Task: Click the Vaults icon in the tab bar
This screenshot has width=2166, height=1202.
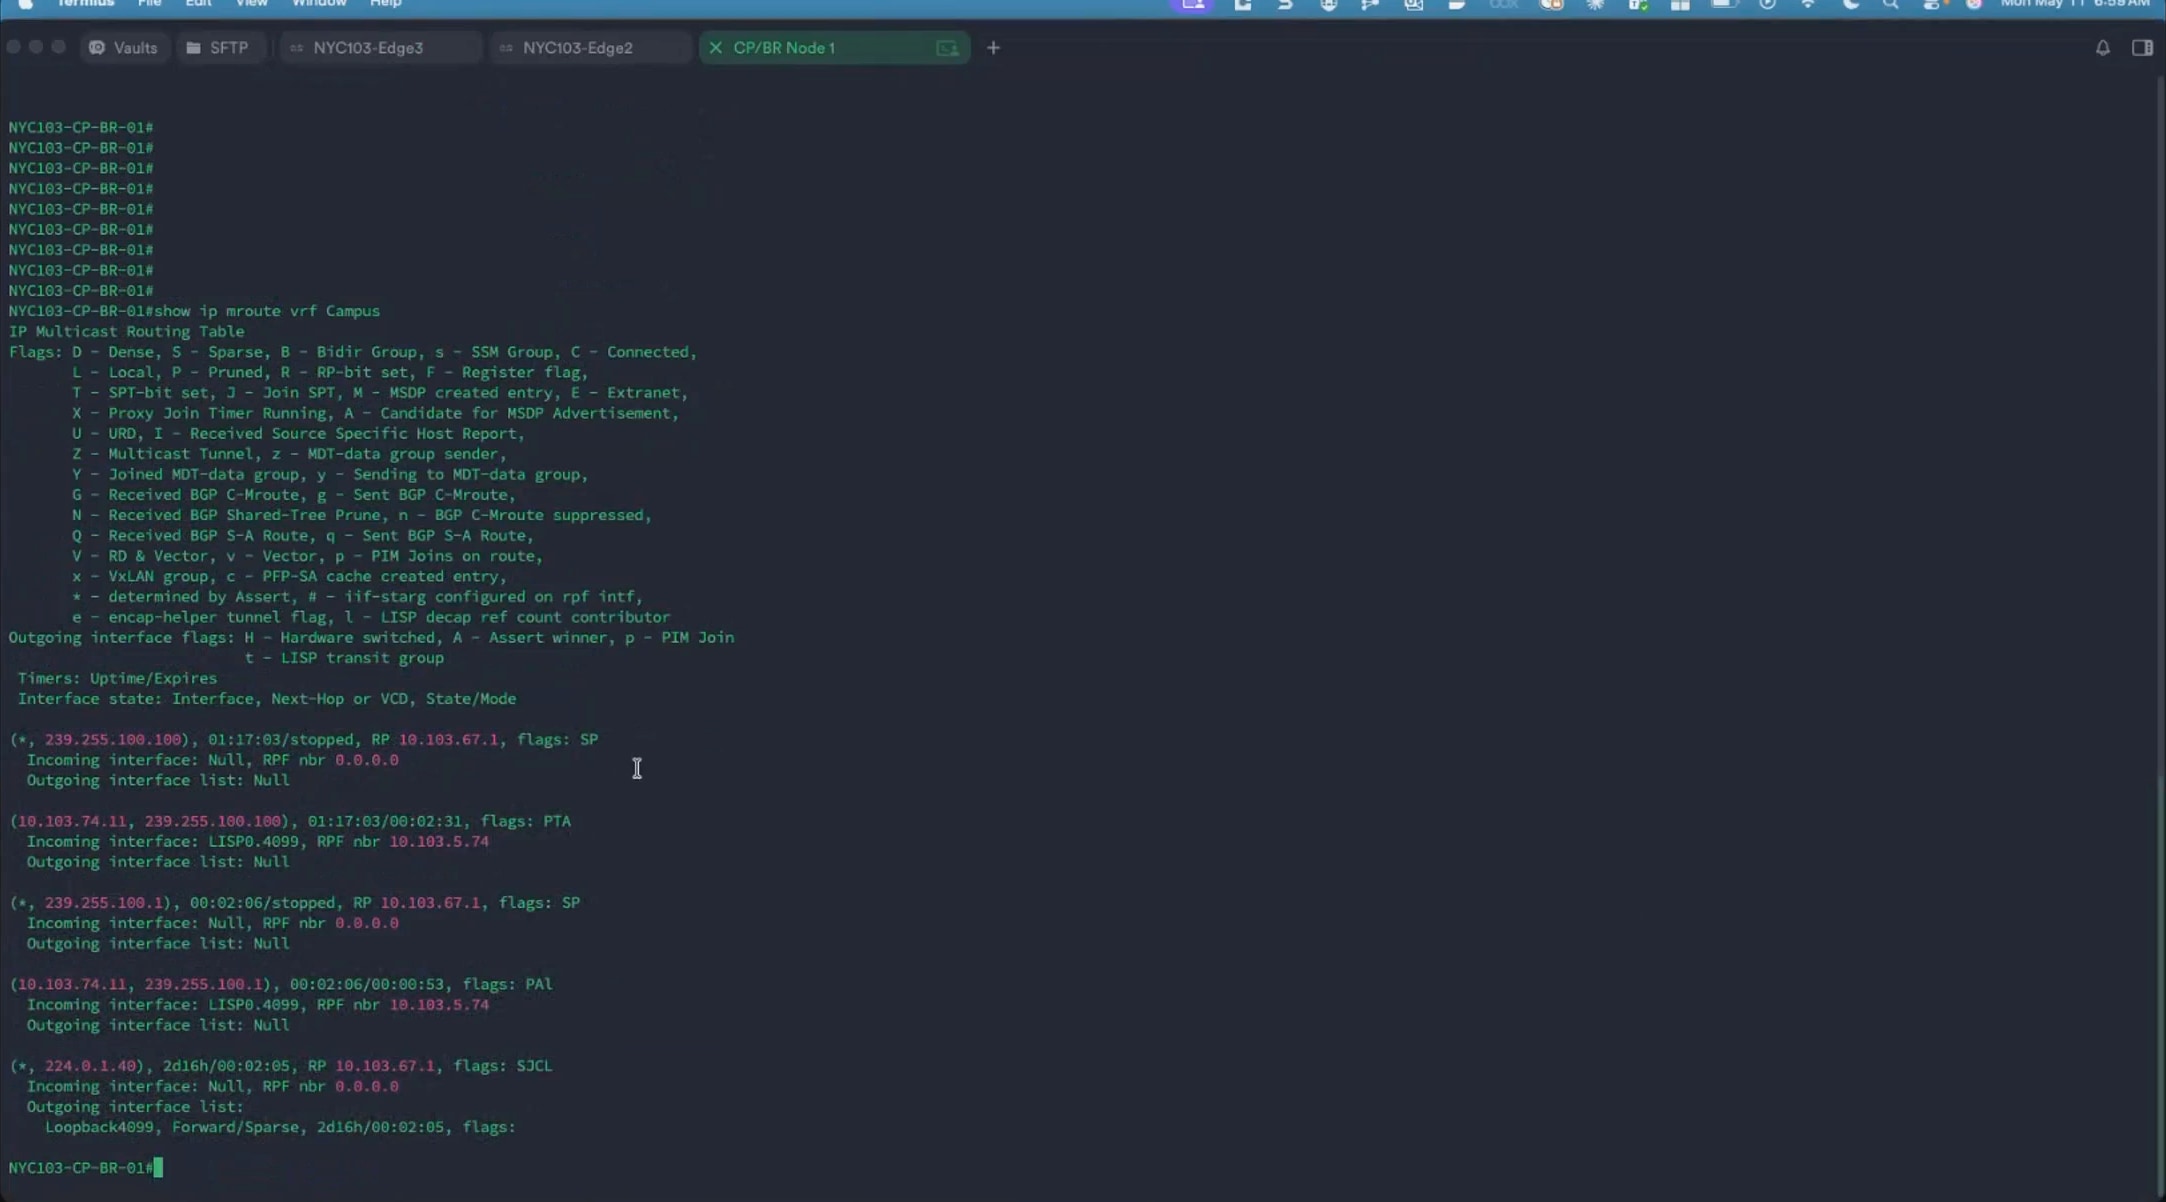Action: click(97, 48)
